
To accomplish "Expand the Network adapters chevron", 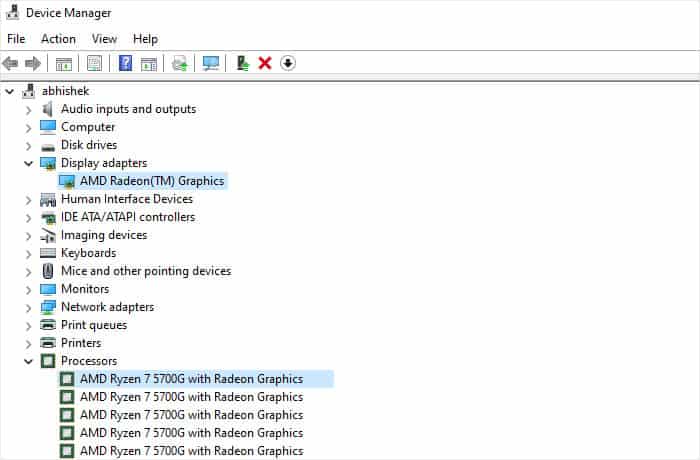I will (x=29, y=308).
